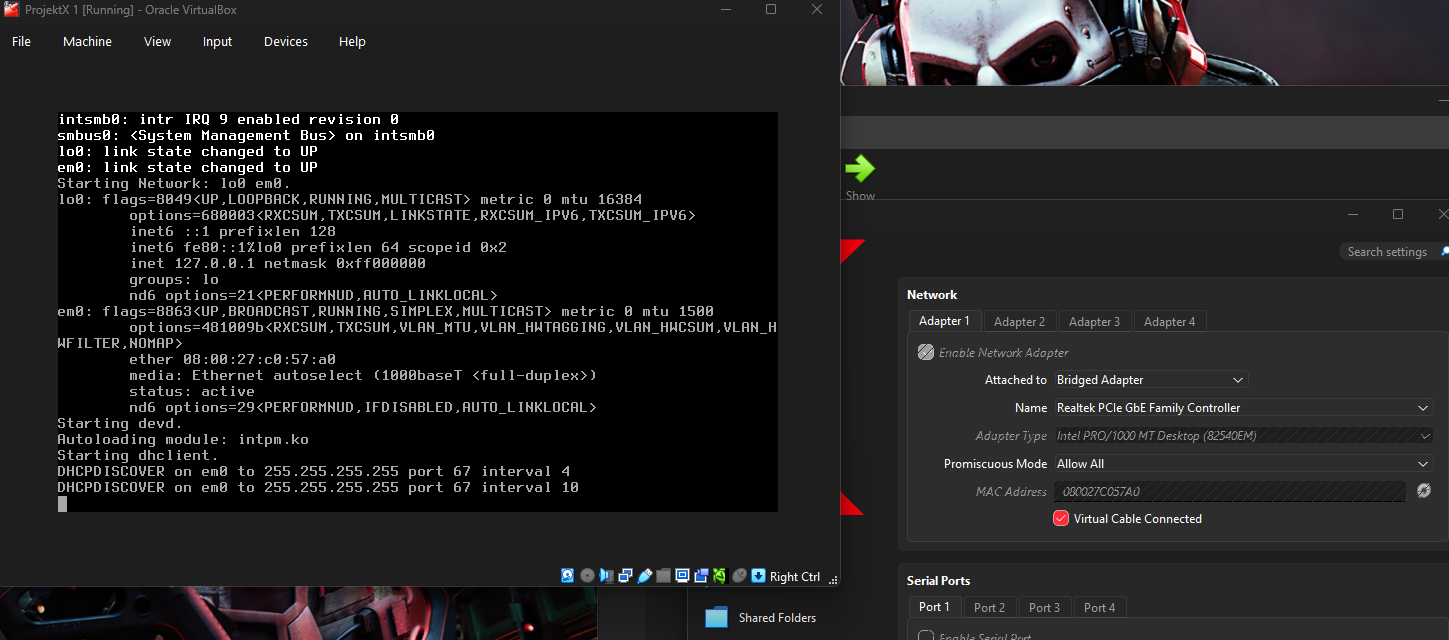Click the optical drives status icon
This screenshot has width=1449, height=640.
587,575
